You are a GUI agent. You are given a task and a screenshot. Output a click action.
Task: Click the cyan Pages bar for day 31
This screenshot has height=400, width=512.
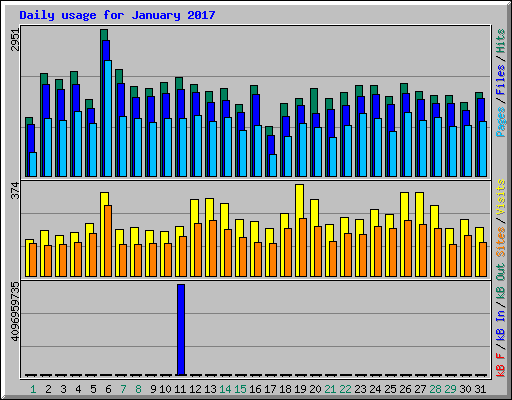[483, 149]
